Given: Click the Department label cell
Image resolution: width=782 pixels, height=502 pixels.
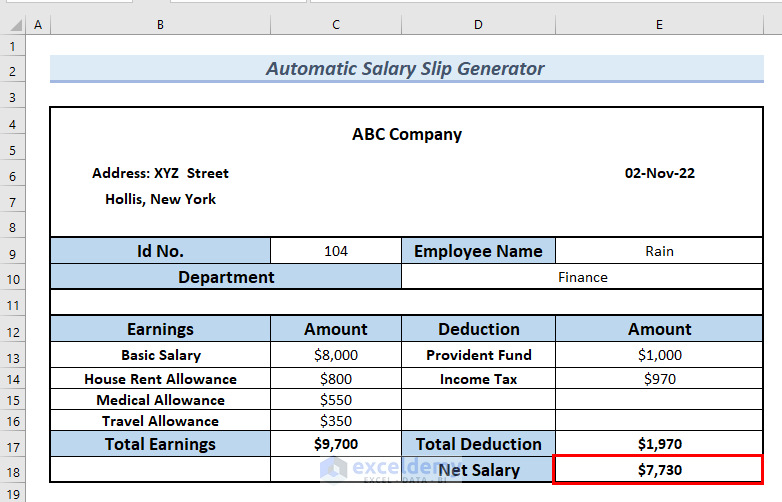Looking at the screenshot, I should (x=226, y=277).
